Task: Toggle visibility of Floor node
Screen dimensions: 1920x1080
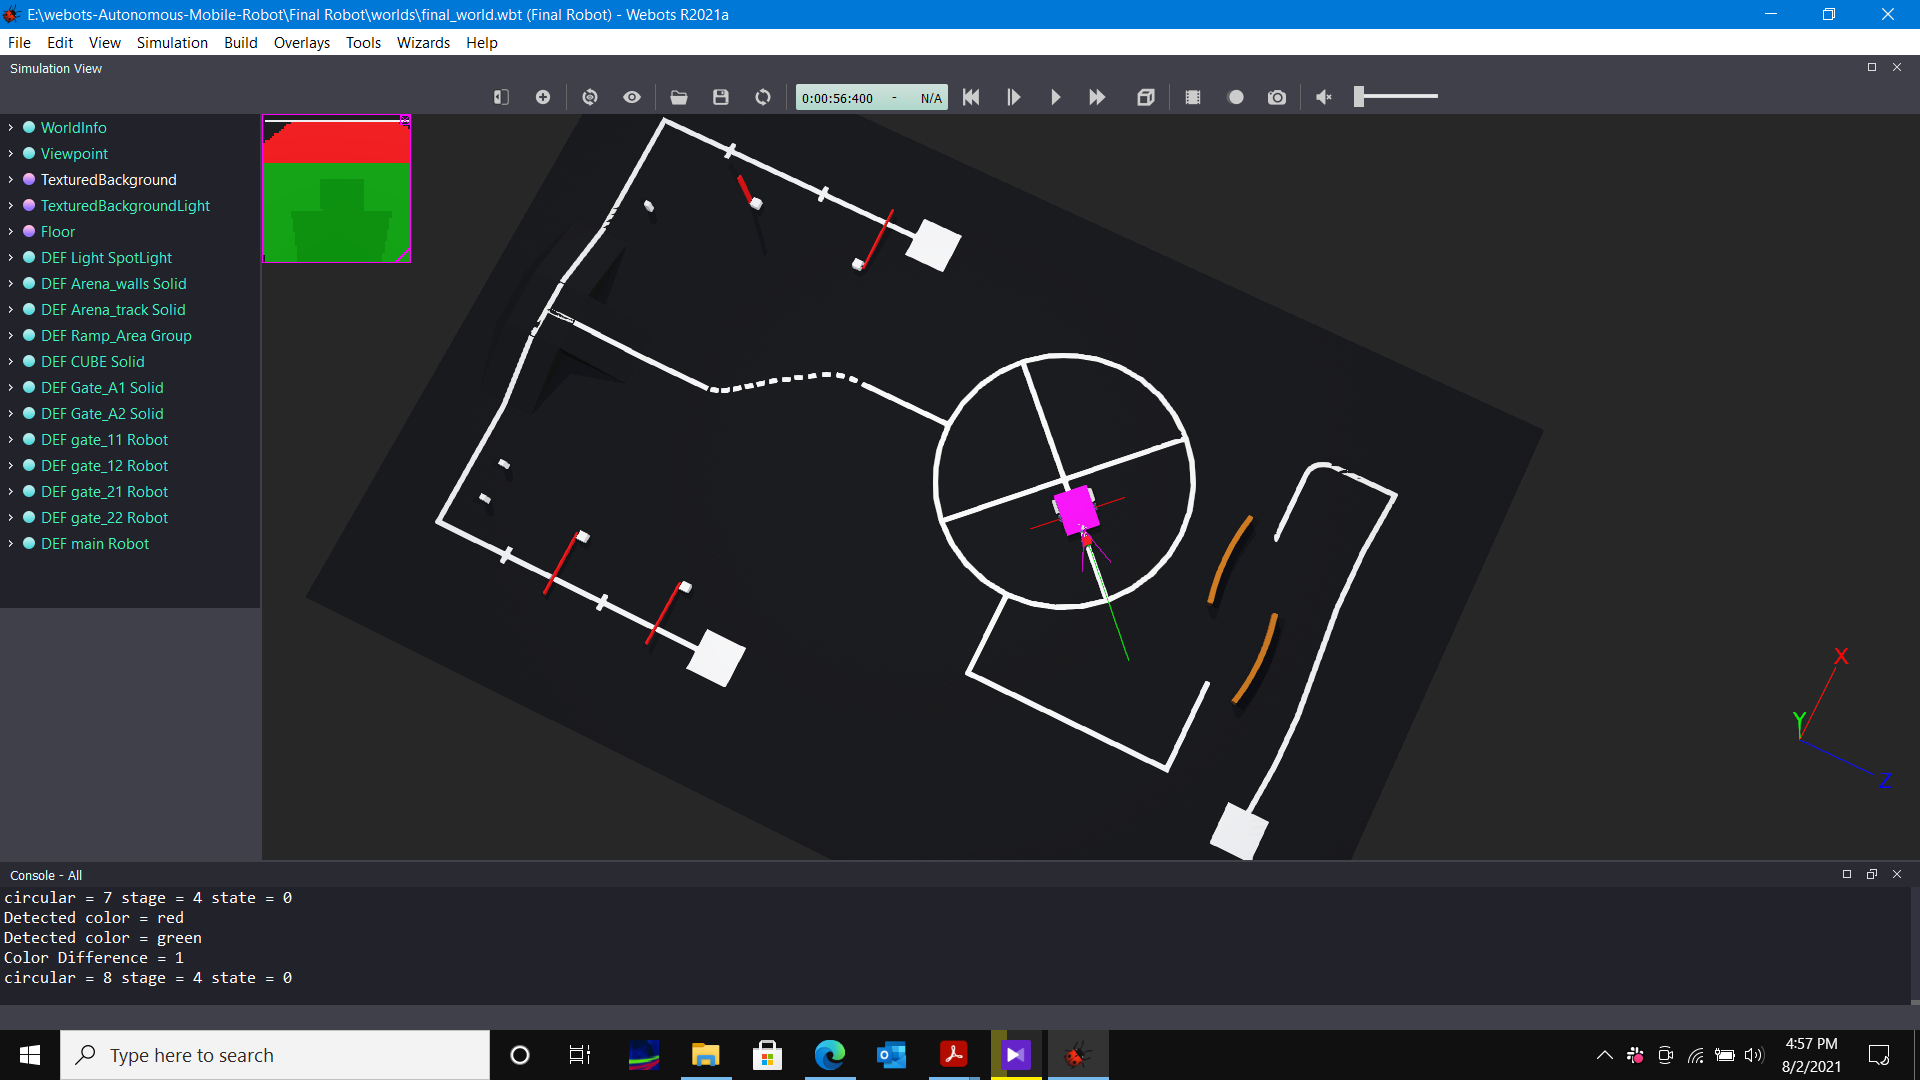Action: [x=29, y=231]
